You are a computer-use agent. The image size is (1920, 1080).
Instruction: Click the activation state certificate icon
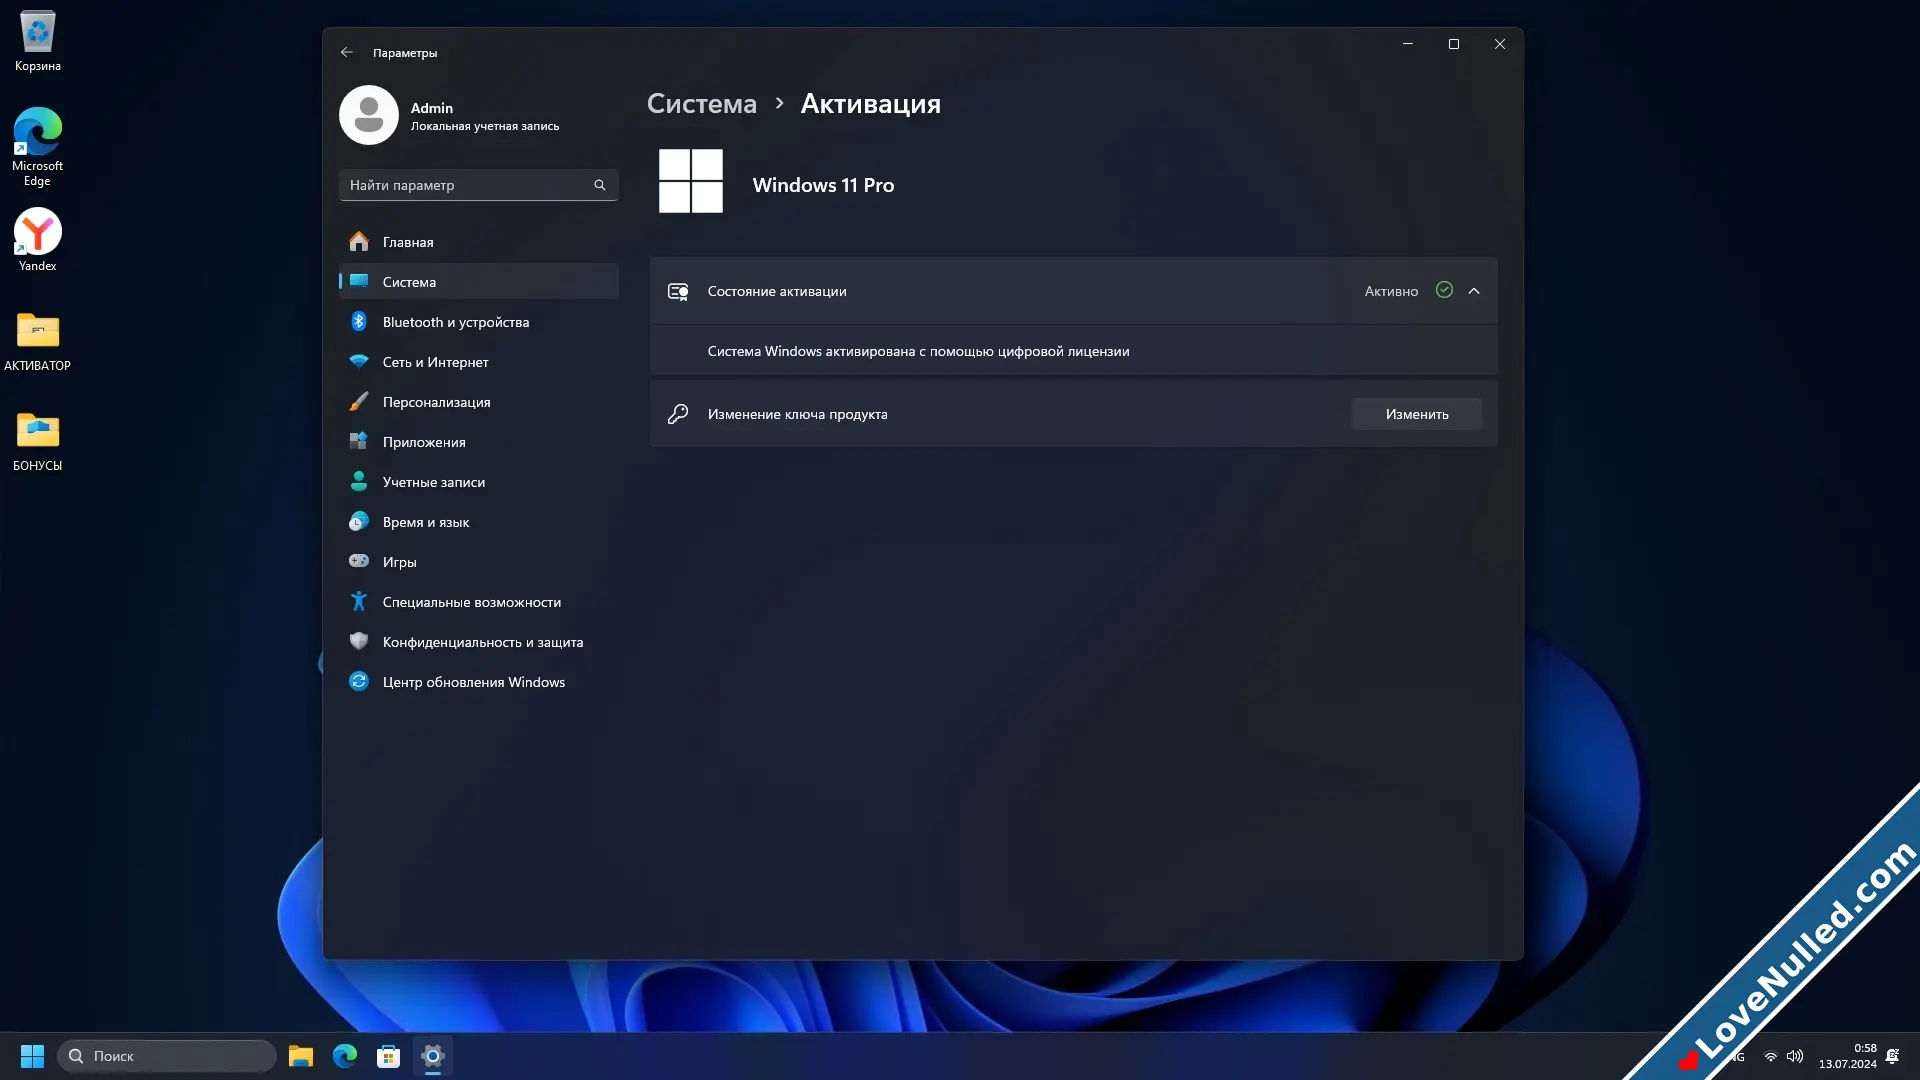[678, 291]
